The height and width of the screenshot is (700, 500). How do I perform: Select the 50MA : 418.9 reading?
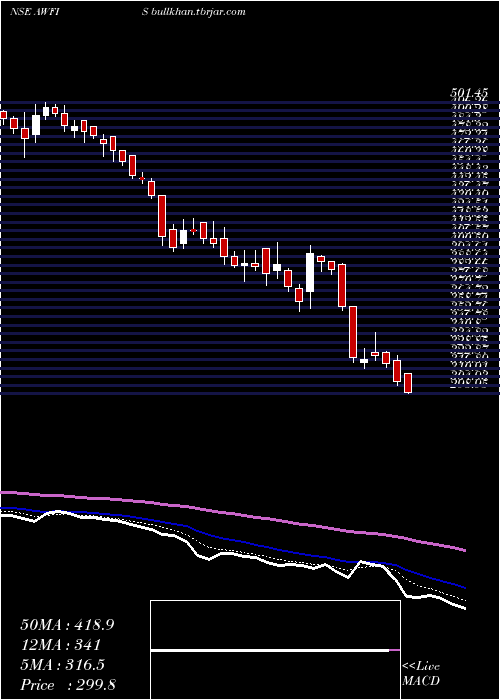point(67,625)
